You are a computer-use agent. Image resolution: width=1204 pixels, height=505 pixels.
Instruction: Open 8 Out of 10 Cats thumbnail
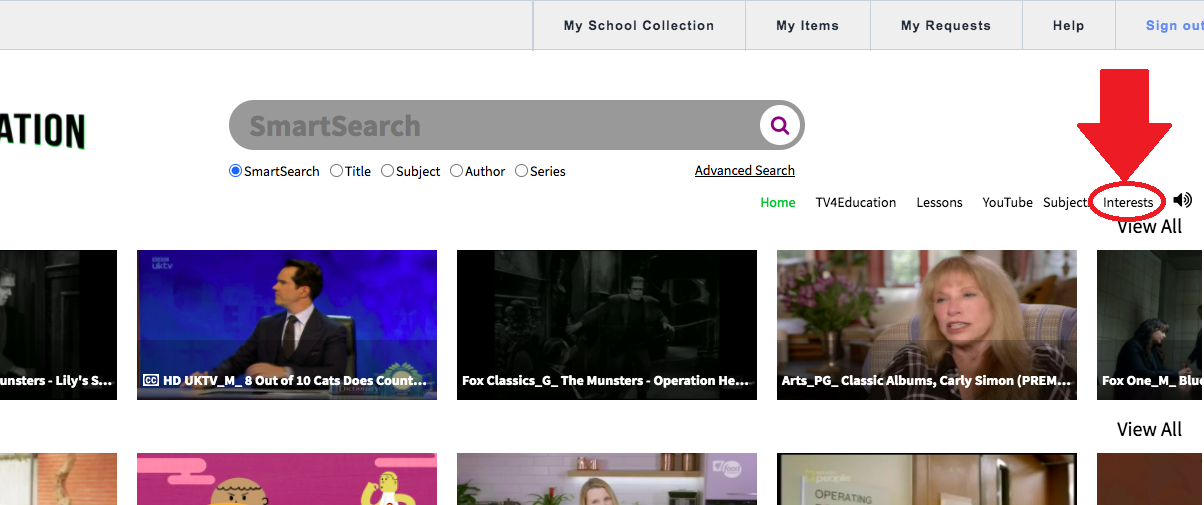(287, 325)
